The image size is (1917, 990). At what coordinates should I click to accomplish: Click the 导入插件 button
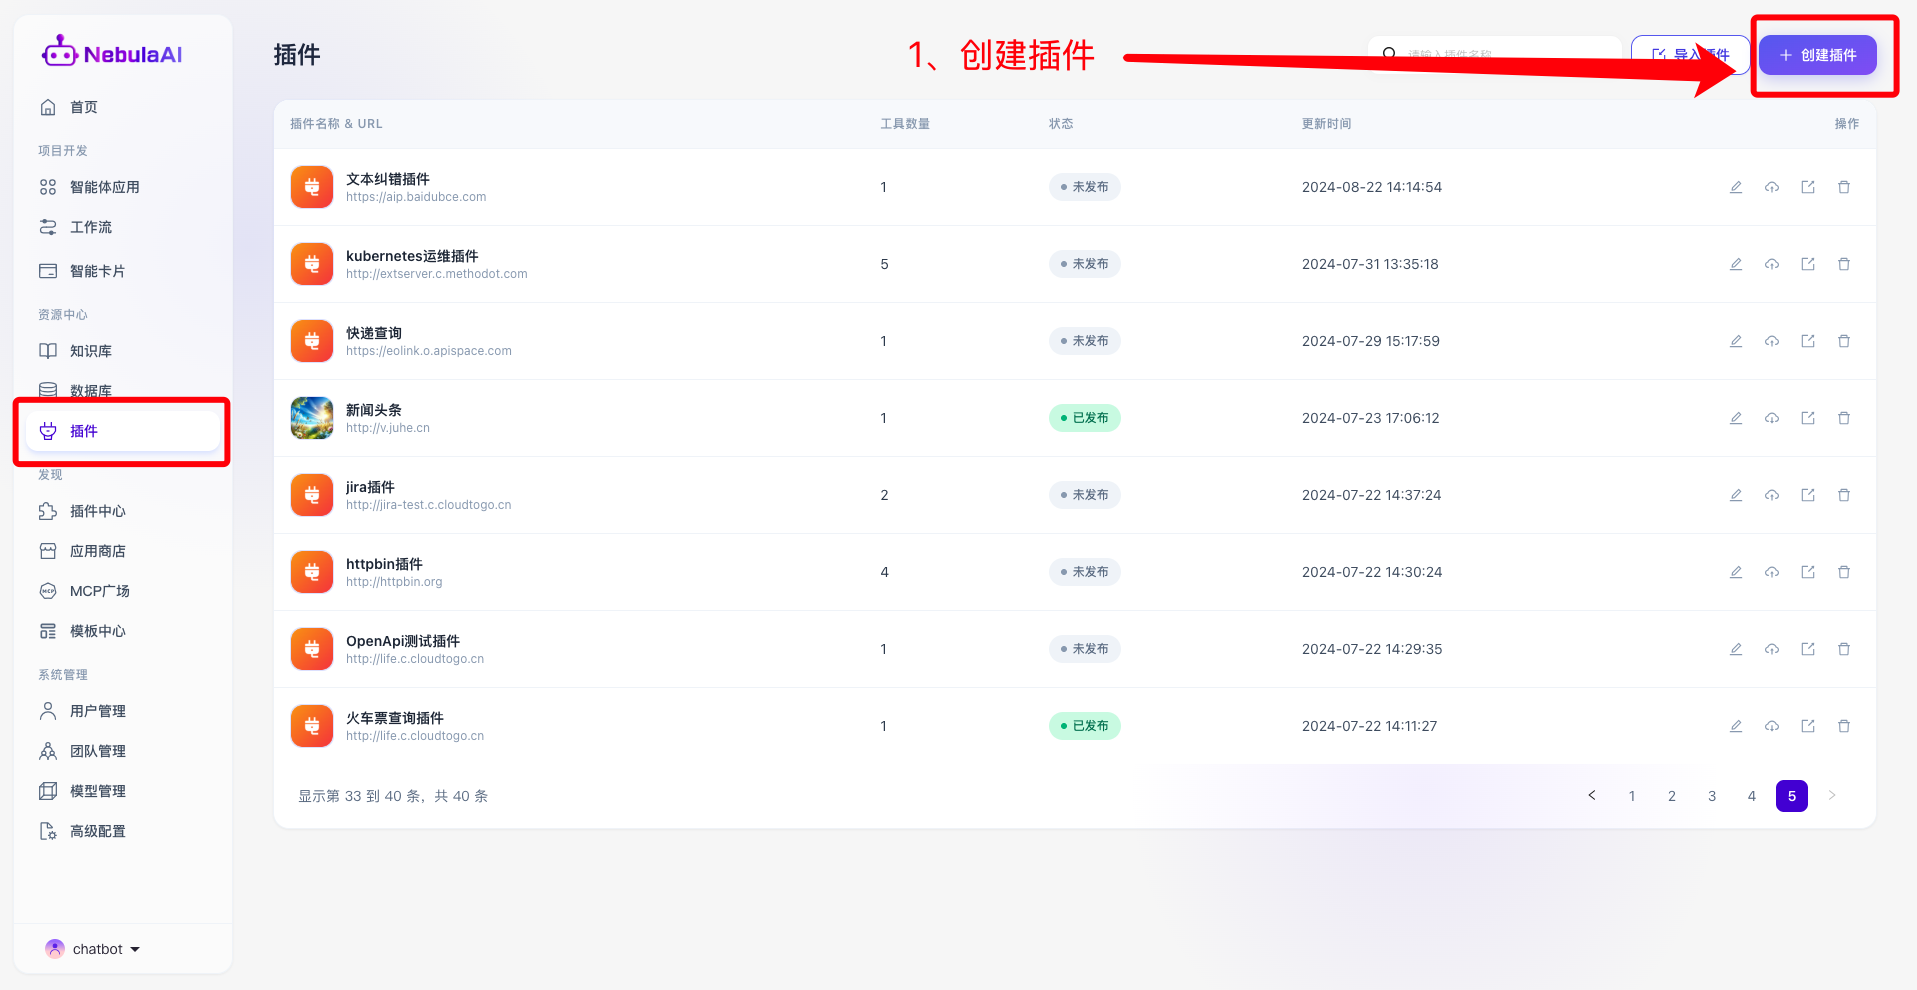(1690, 55)
